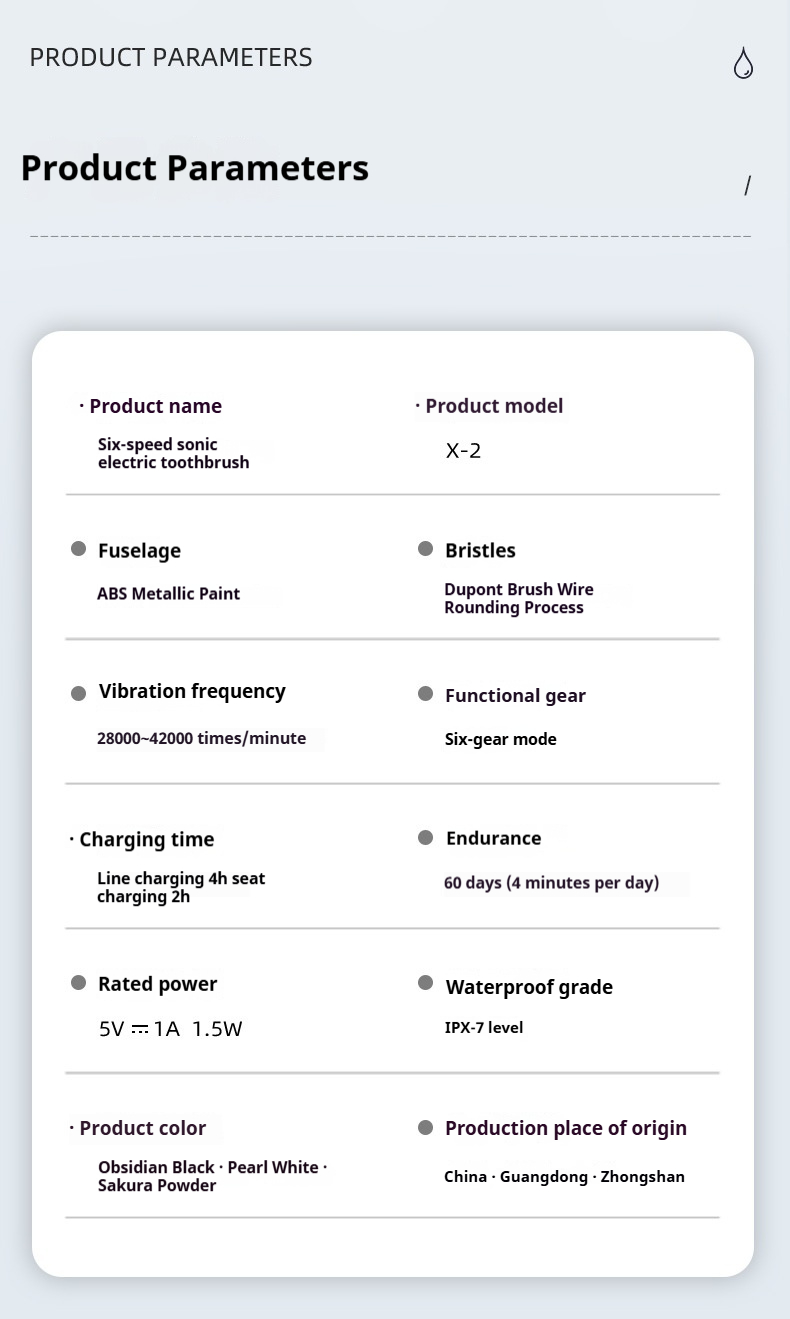Select the ABS Metallic Paint text
Viewport: 790px width, 1319px height.
[x=168, y=594]
